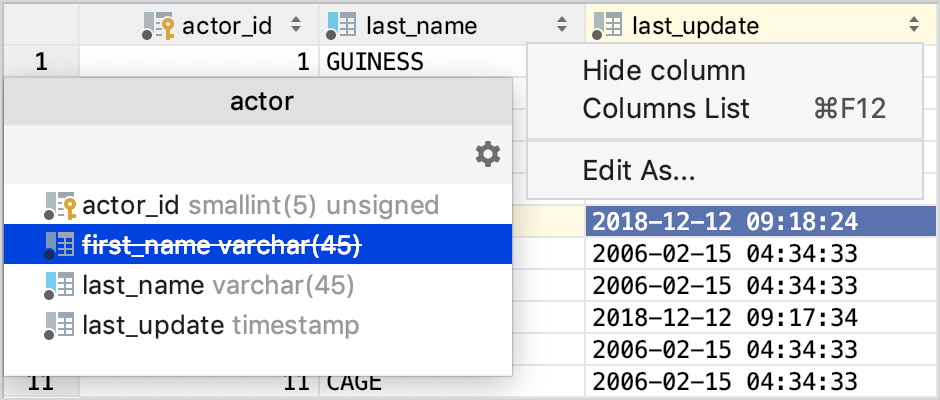Click sort arrows on actor_id column
940x400 pixels.
click(x=295, y=25)
